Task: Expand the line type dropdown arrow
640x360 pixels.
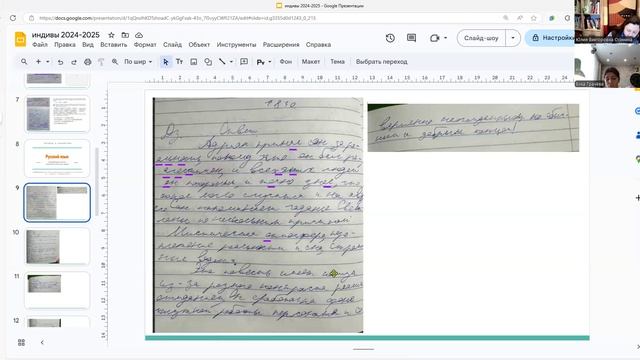Action: coord(231,62)
